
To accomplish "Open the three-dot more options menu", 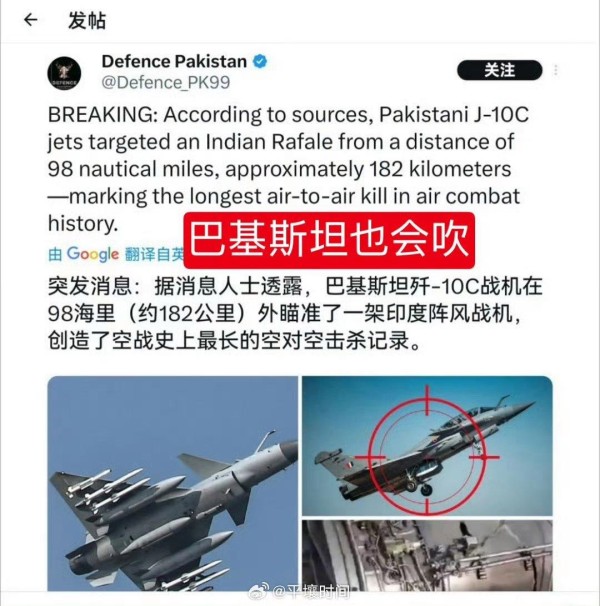I will 556,70.
